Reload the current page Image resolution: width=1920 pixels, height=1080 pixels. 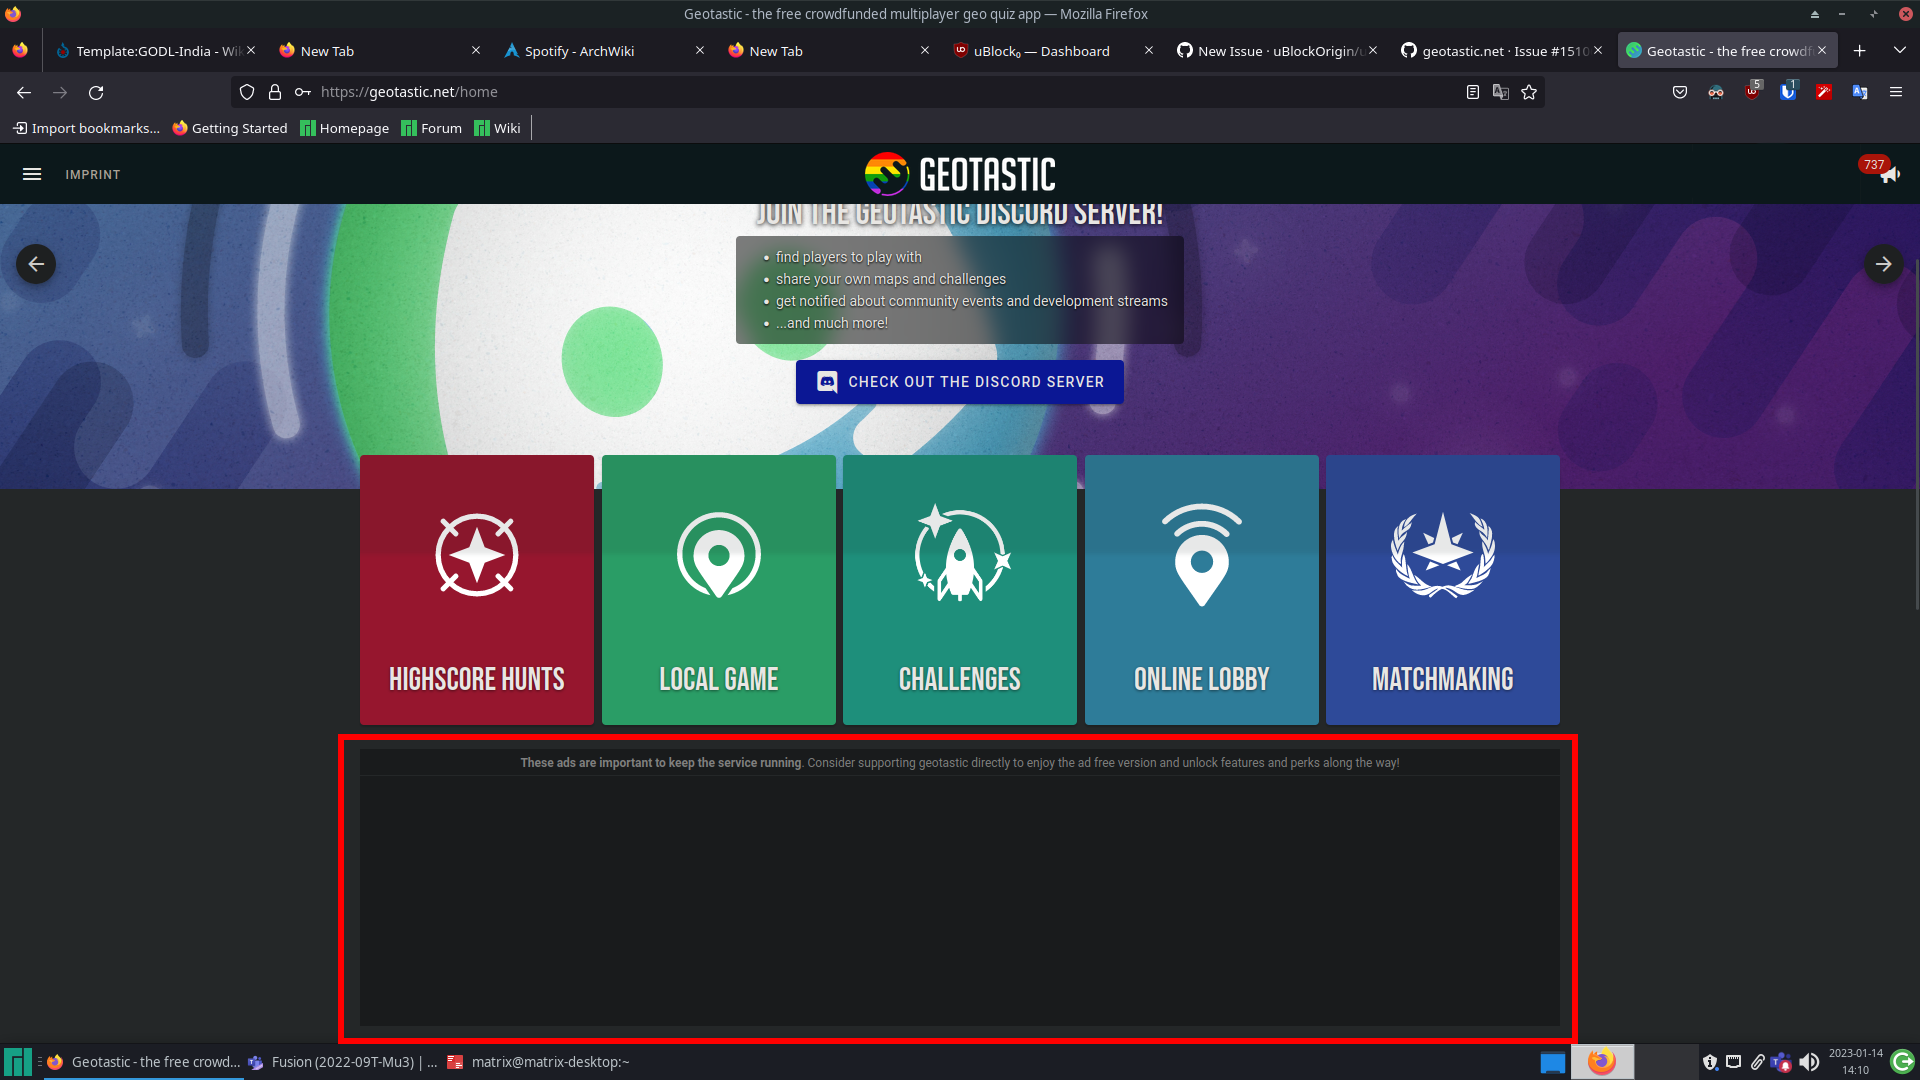[96, 92]
